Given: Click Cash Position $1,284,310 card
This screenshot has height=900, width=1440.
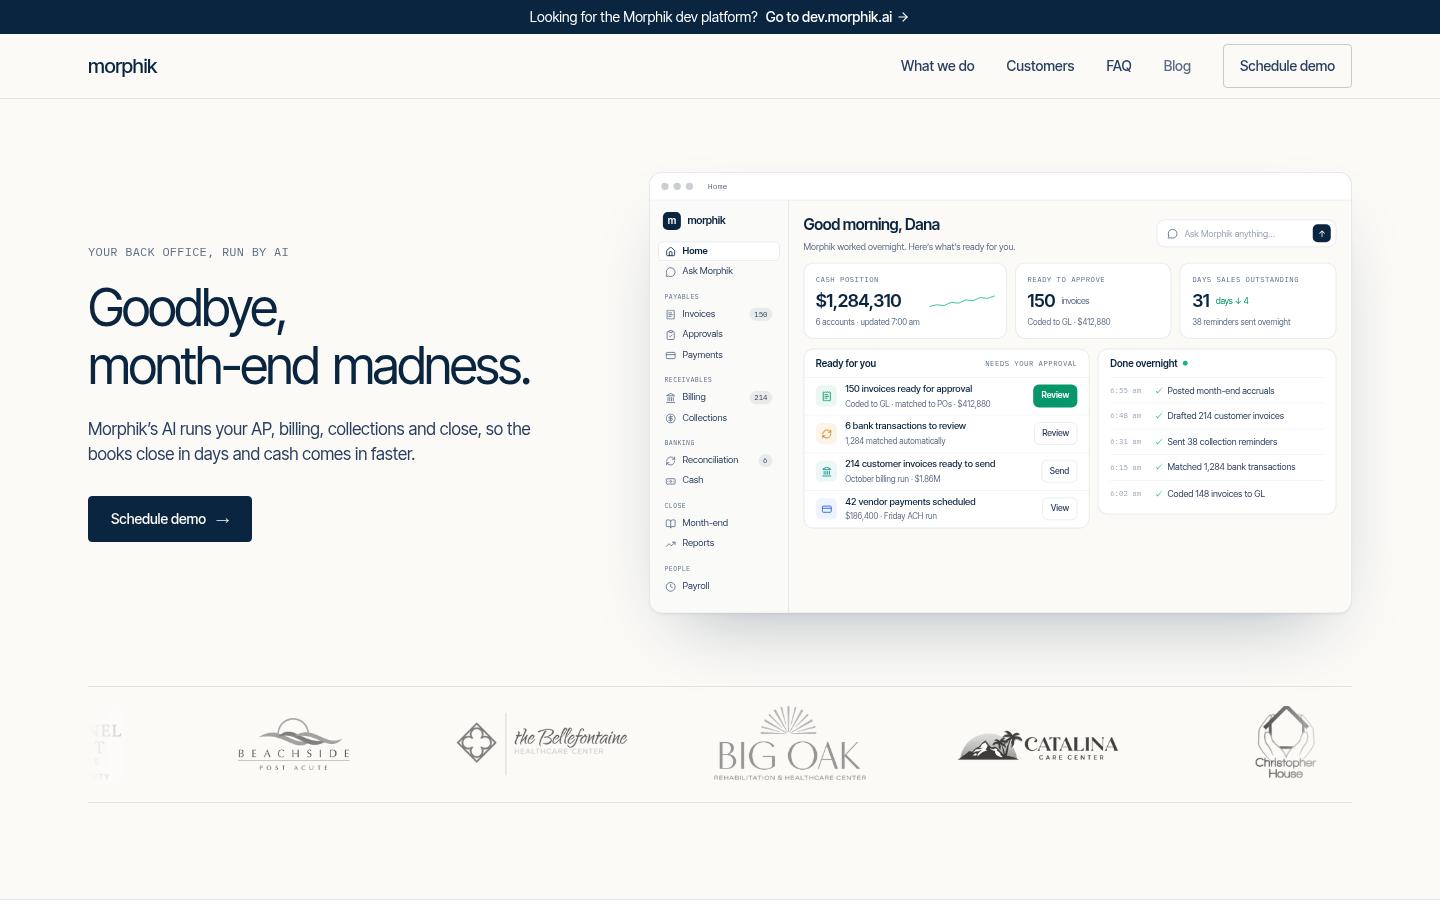Looking at the screenshot, I should click(x=905, y=301).
